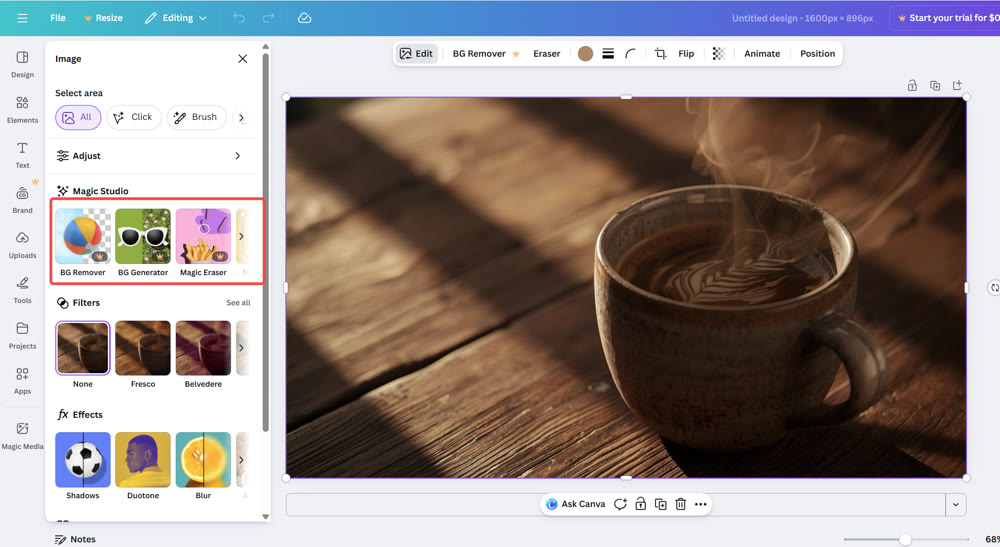Open the Design side panel

pos(22,64)
